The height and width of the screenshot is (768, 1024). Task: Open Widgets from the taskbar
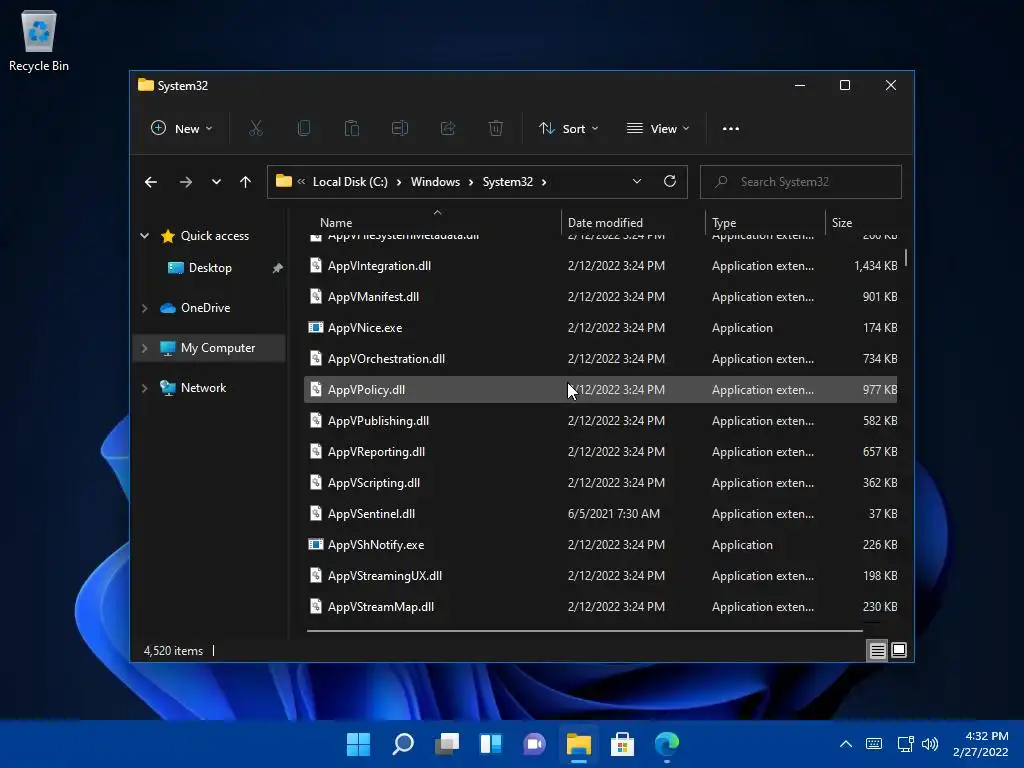click(490, 744)
